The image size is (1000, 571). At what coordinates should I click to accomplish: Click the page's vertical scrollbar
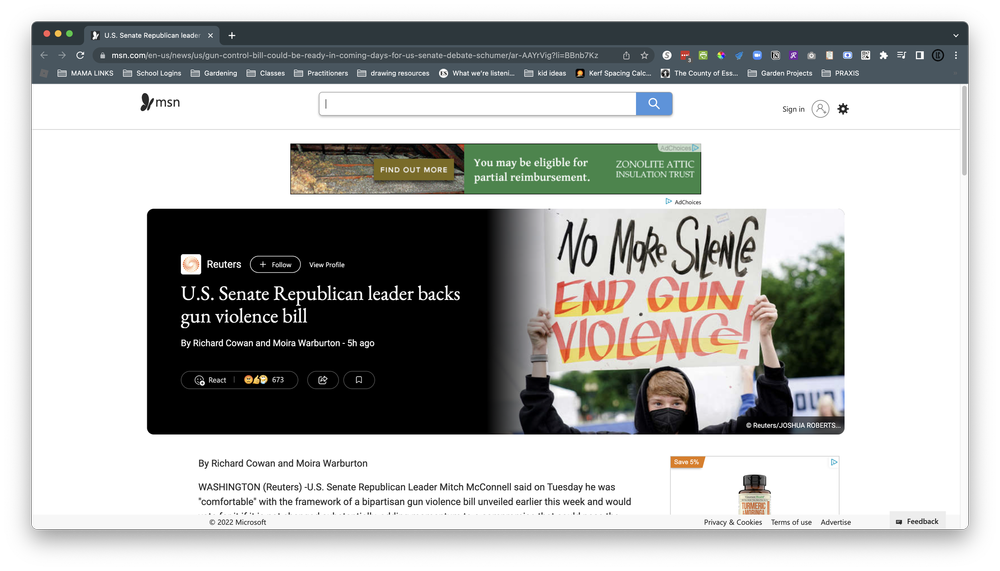pyautogui.click(x=964, y=130)
